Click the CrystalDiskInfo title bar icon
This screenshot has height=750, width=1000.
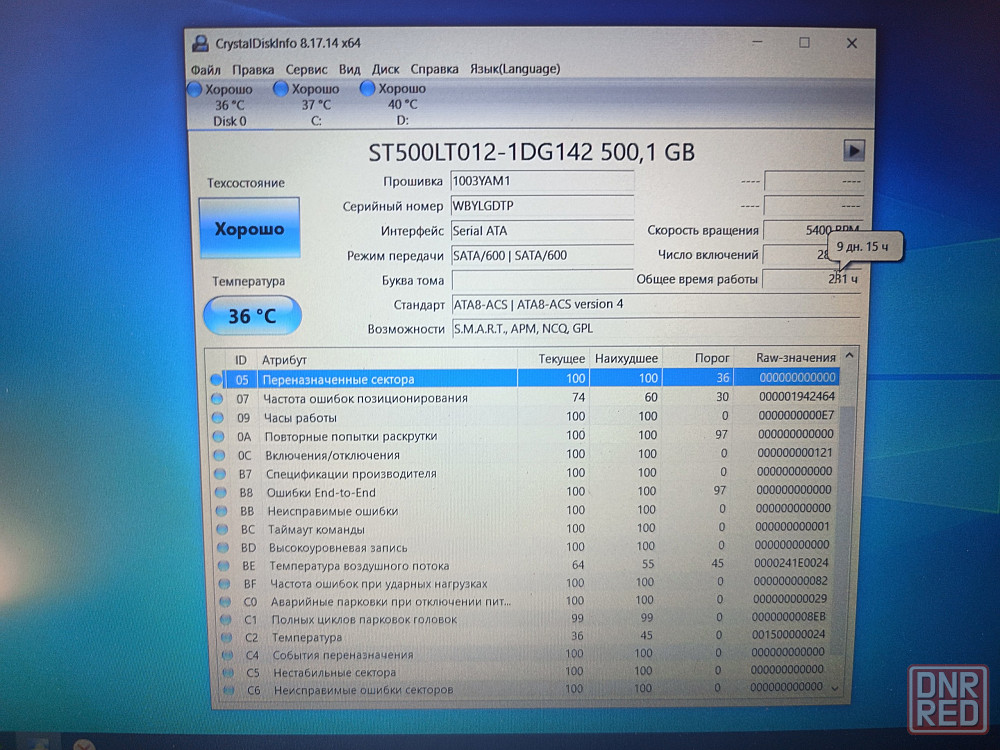click(201, 43)
